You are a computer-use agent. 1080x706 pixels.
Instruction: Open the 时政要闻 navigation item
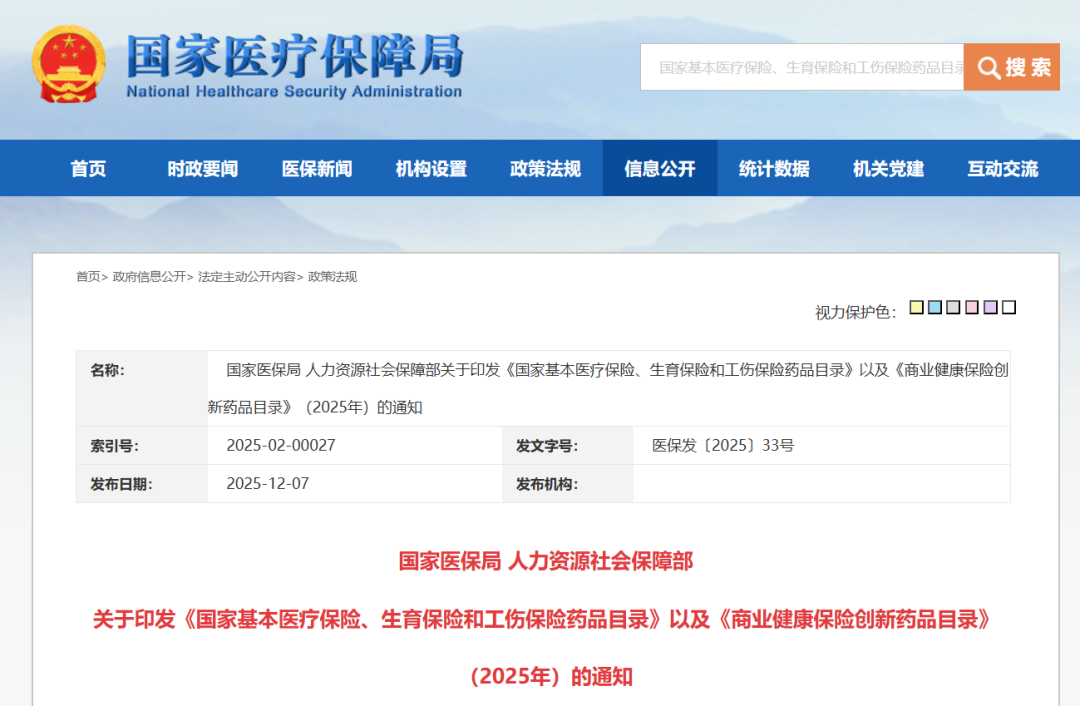pyautogui.click(x=201, y=168)
